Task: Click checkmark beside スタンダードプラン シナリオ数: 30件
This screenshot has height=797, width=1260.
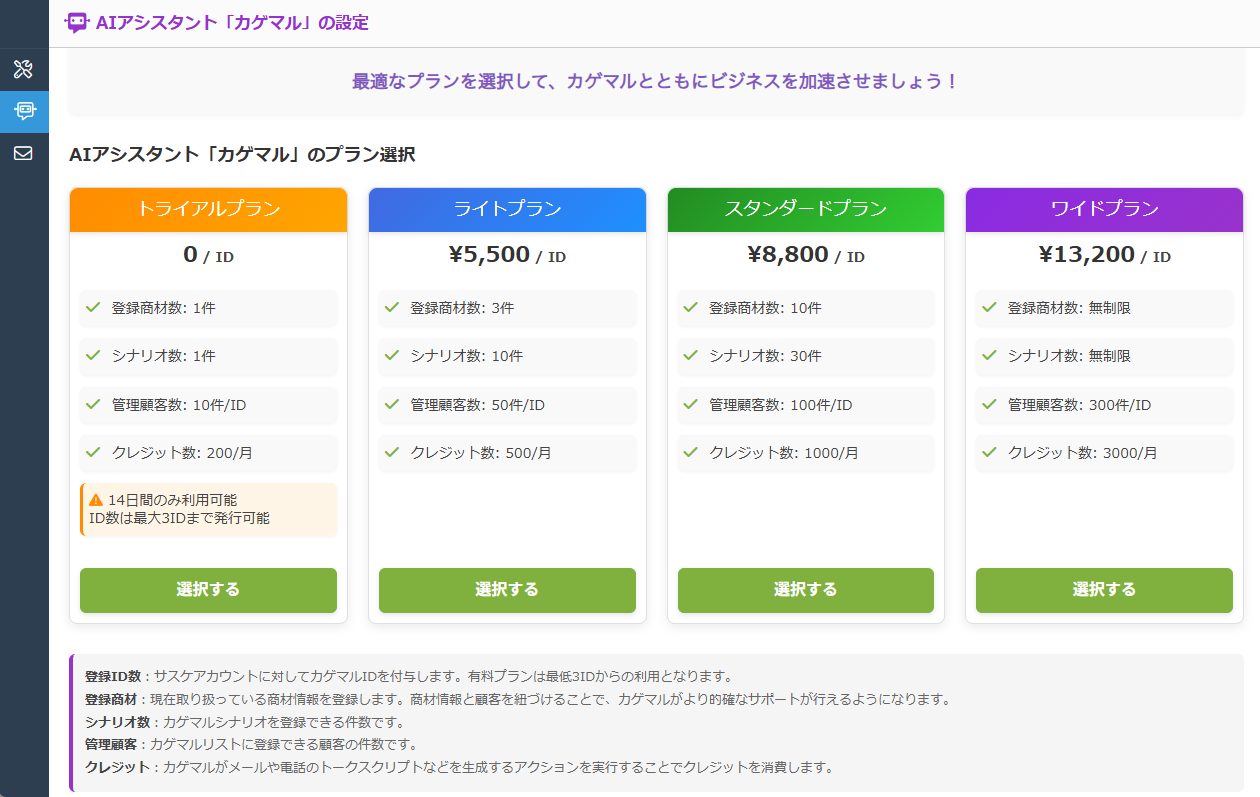Action: tap(690, 355)
